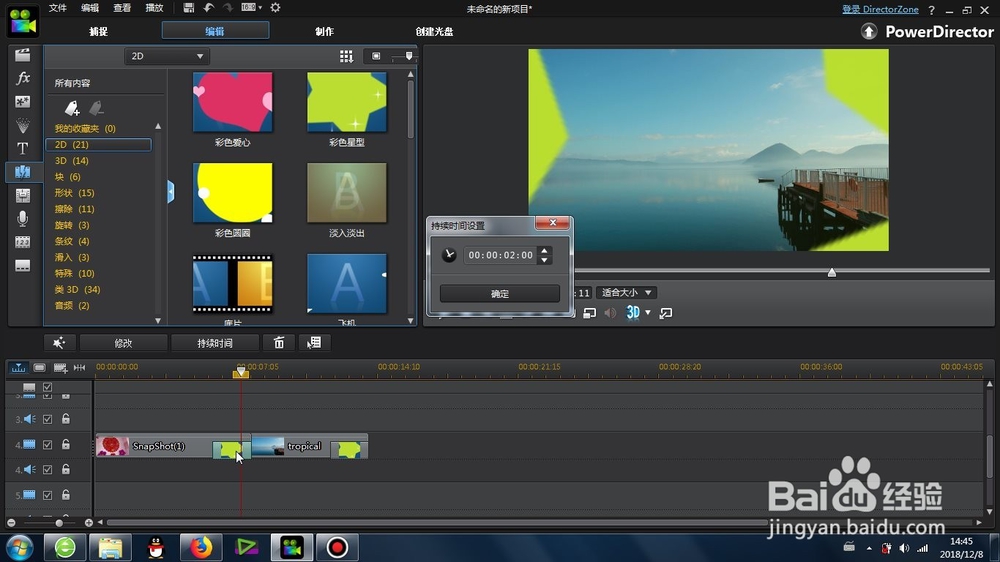Open the Effect Room fx icon

22,78
